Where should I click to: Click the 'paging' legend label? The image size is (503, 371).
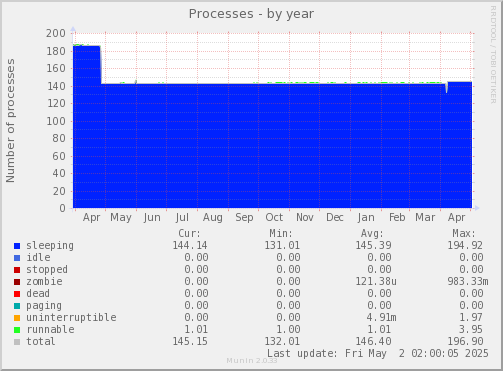(44, 306)
